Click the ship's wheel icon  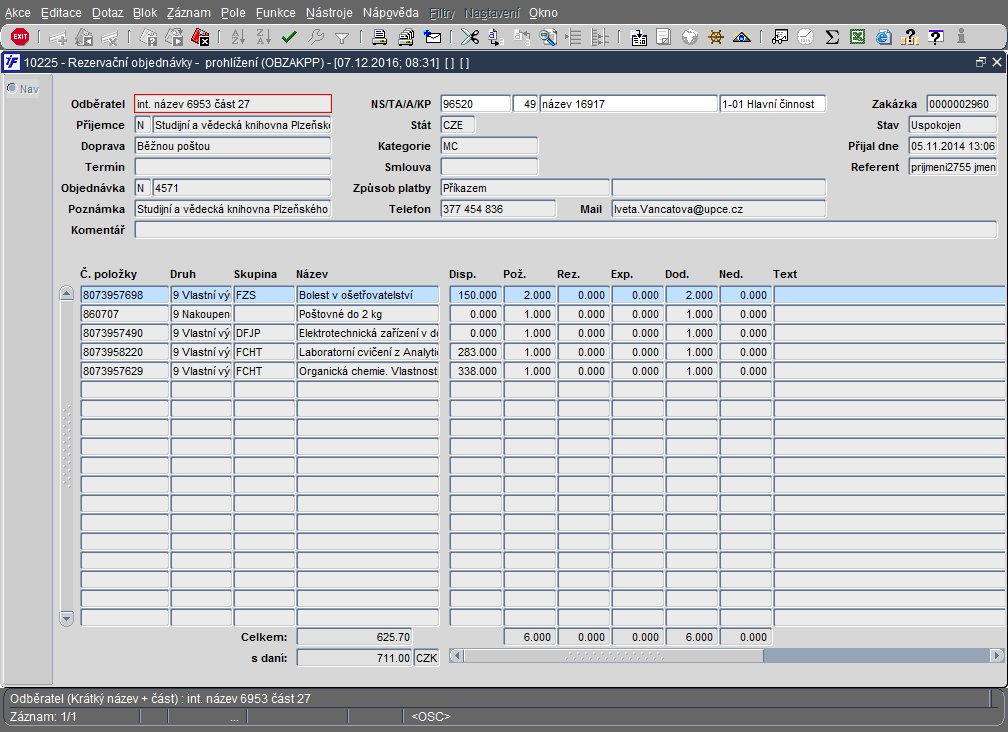click(x=716, y=37)
